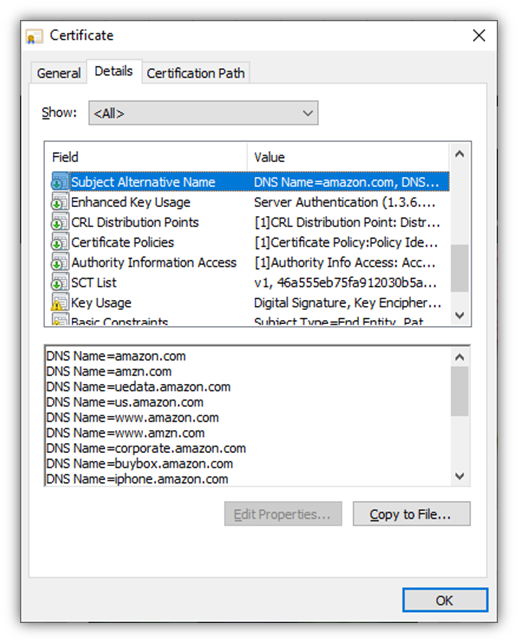Click the 'DNS Name=amazon.com, DNS...' value
Image resolution: width=518 pixels, height=643 pixels.
[347, 182]
